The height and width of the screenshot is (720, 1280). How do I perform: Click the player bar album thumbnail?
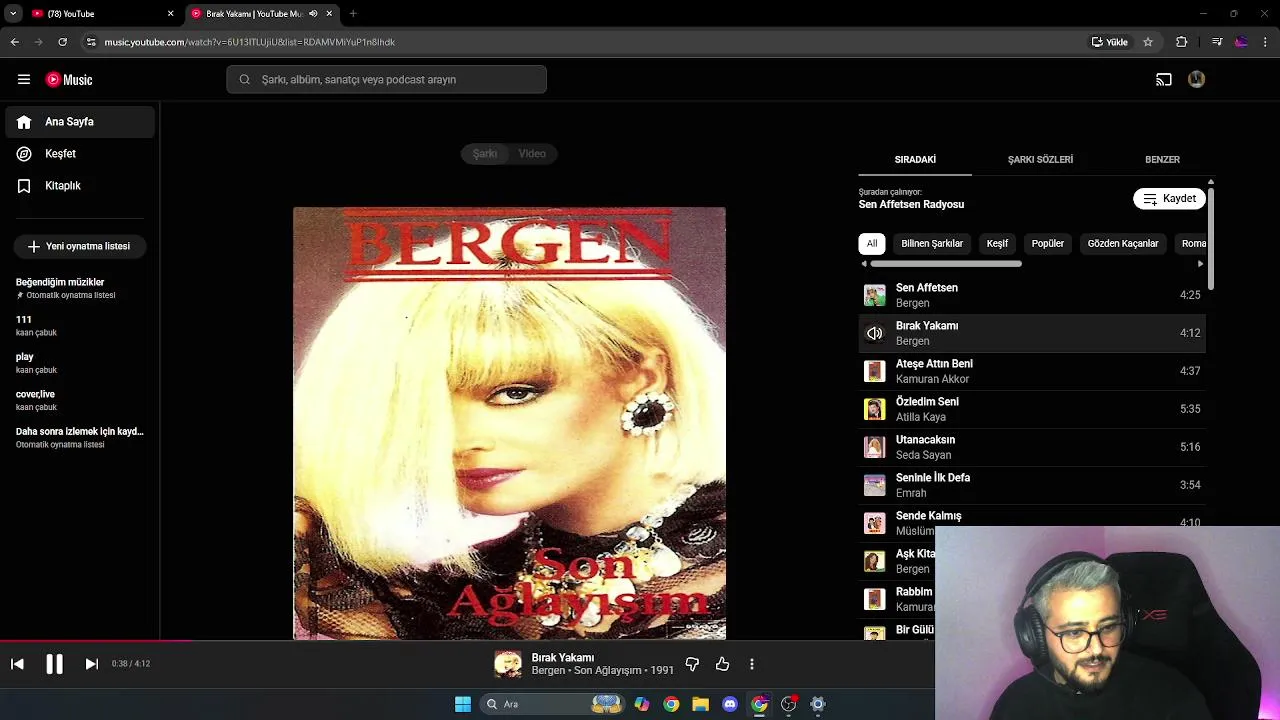(x=508, y=664)
